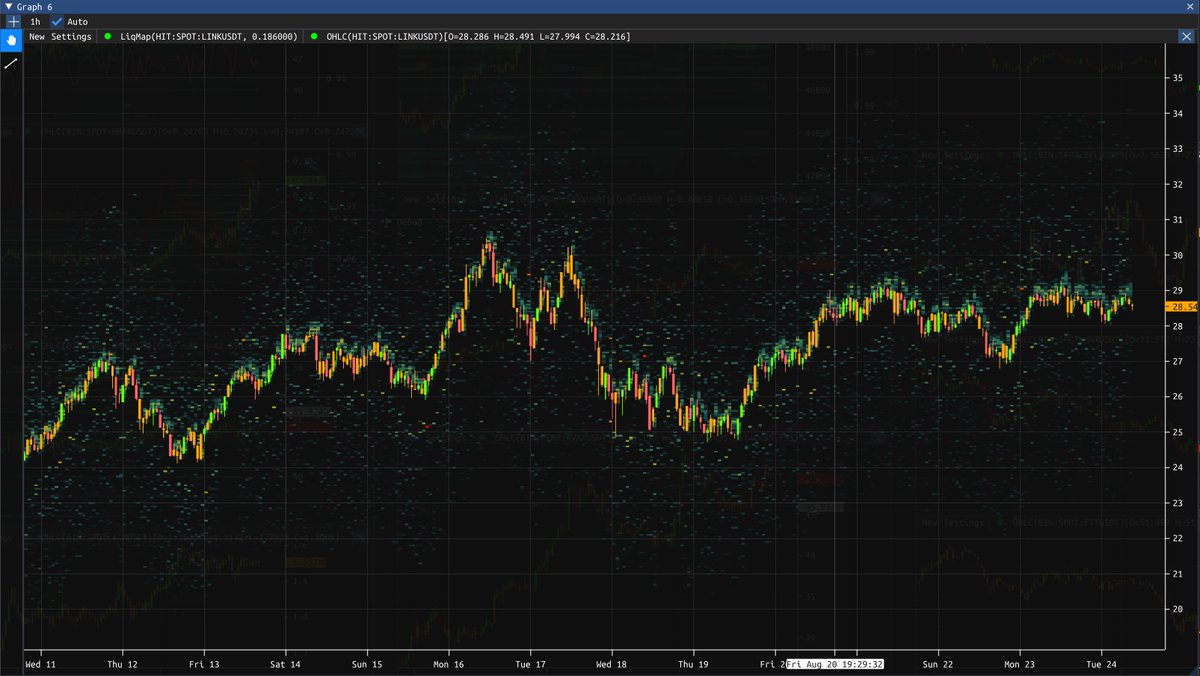Click the orange 28.54 current price tag
The image size is (1200, 676).
(x=1183, y=307)
